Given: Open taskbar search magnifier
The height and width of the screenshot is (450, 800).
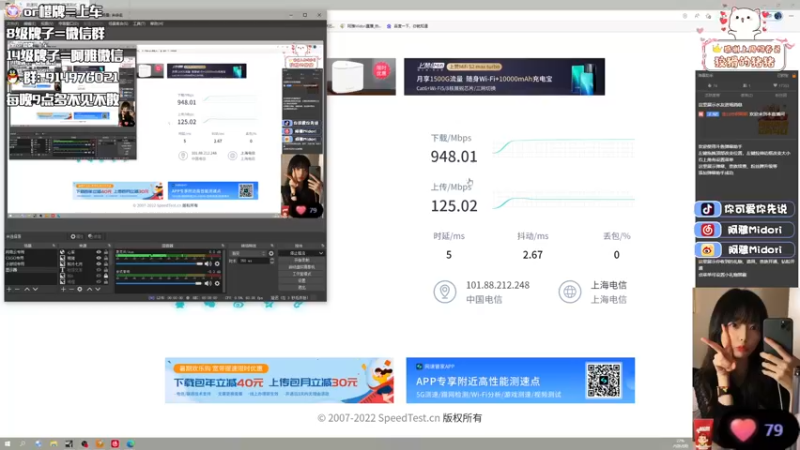Looking at the screenshot, I should coord(22,444).
